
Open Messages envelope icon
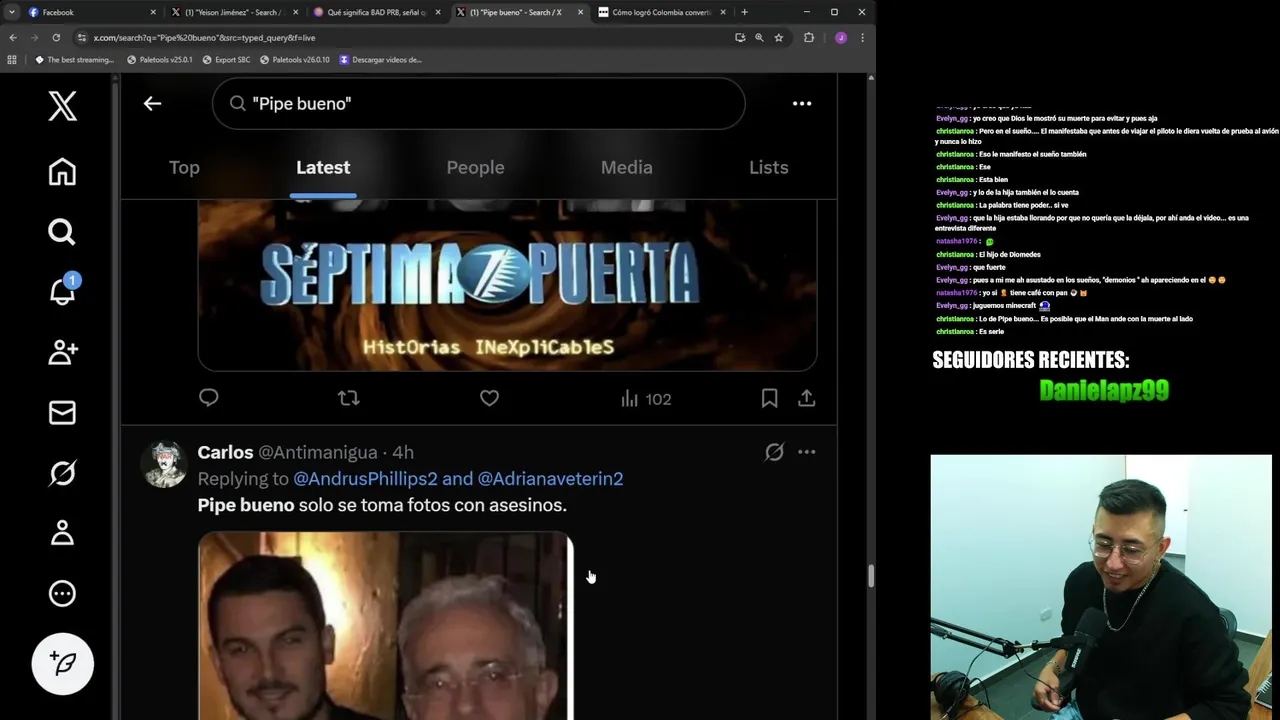click(62, 412)
